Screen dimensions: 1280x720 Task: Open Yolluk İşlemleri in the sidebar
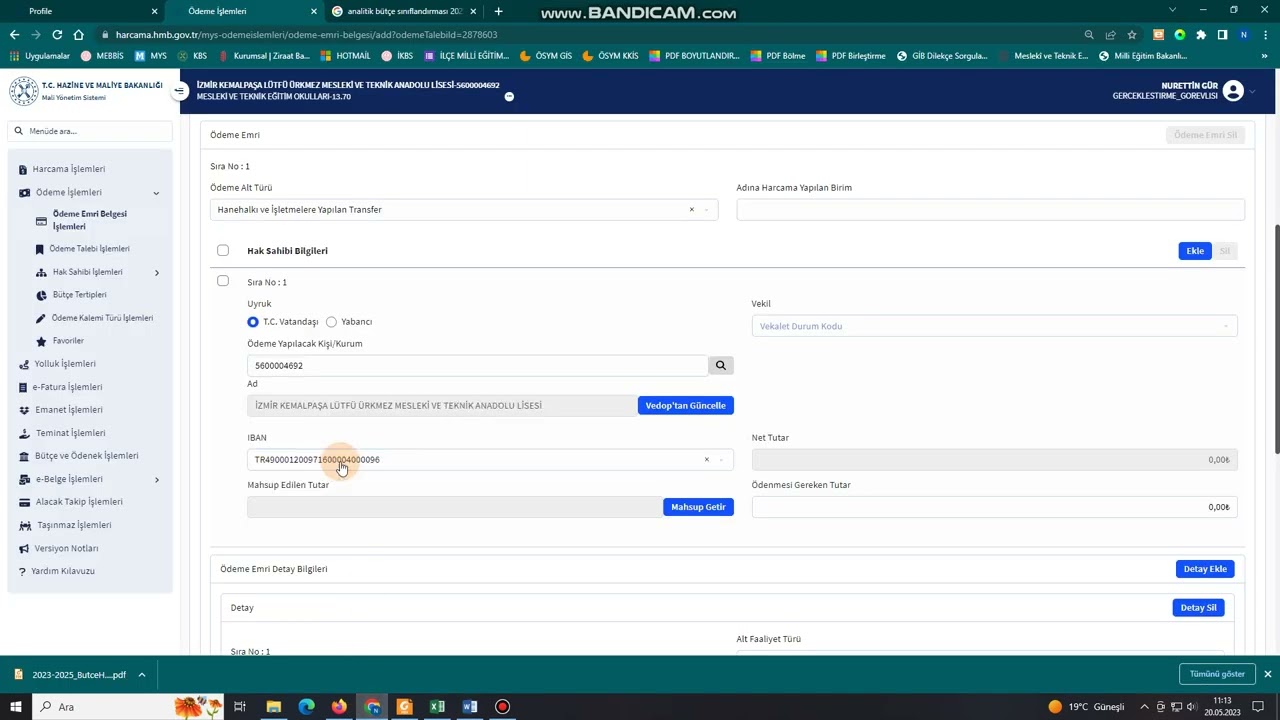65,364
